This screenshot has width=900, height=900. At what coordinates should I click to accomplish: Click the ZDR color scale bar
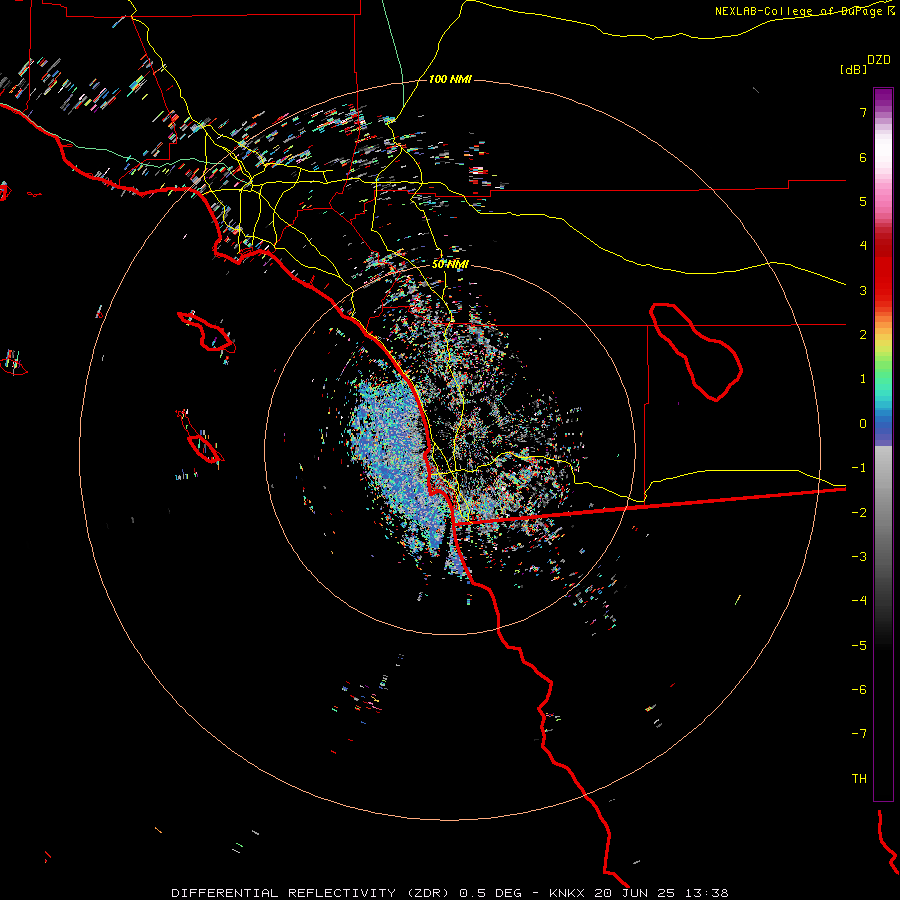pos(883,444)
